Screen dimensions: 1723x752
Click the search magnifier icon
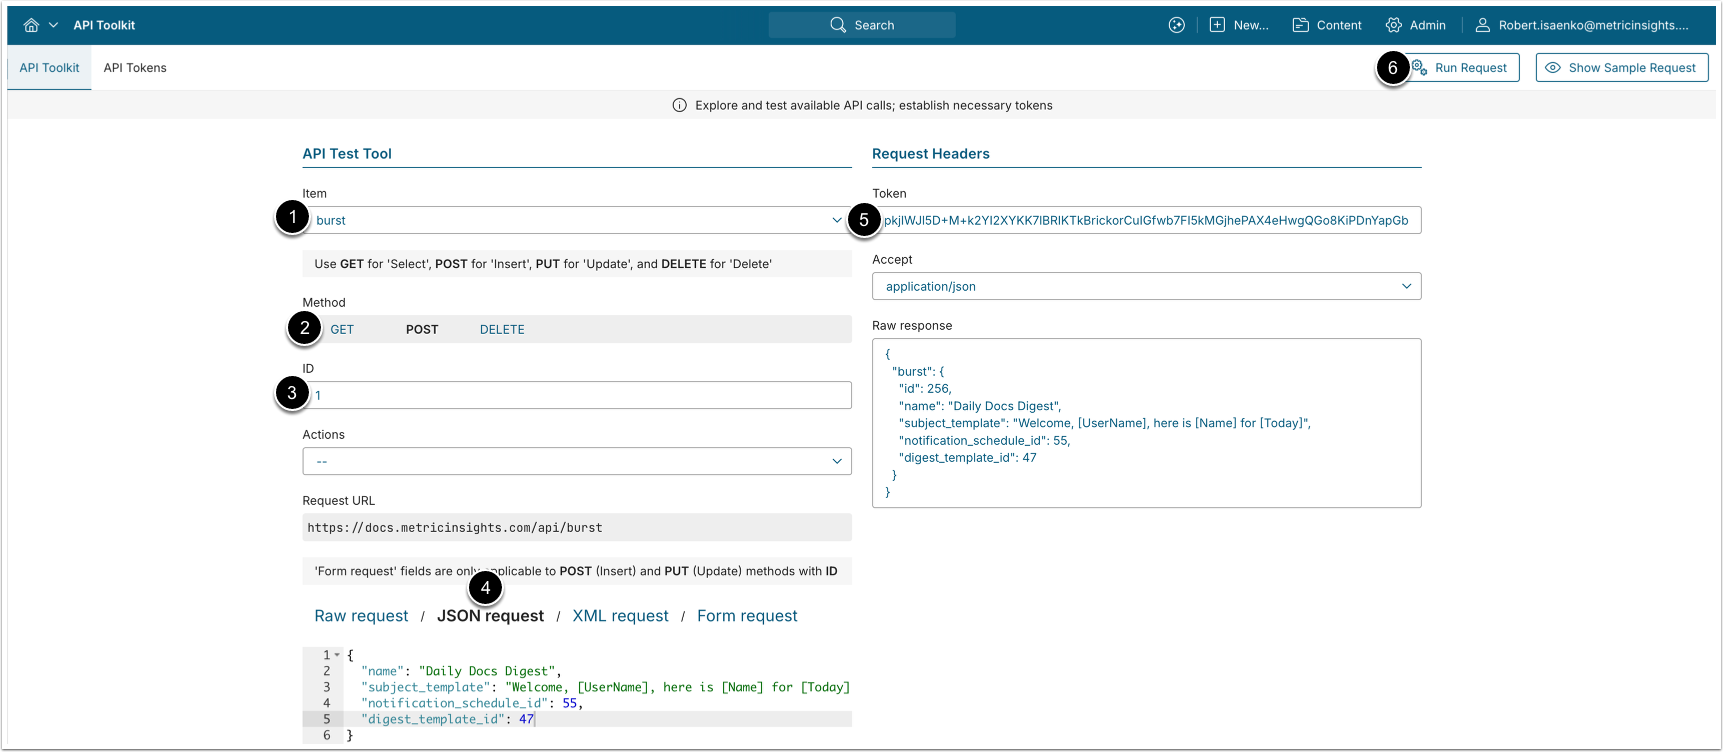(x=838, y=25)
